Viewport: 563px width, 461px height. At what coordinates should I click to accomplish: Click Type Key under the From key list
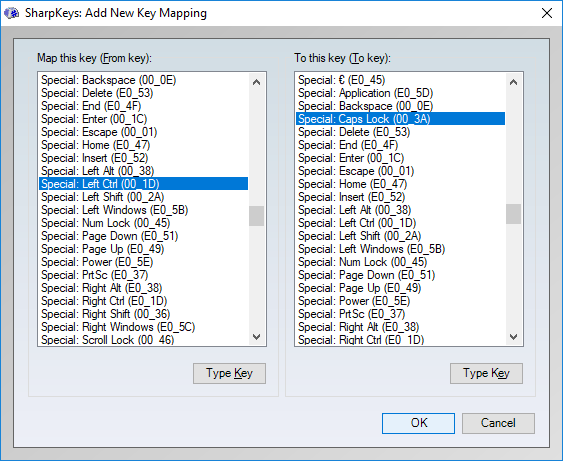pos(229,373)
